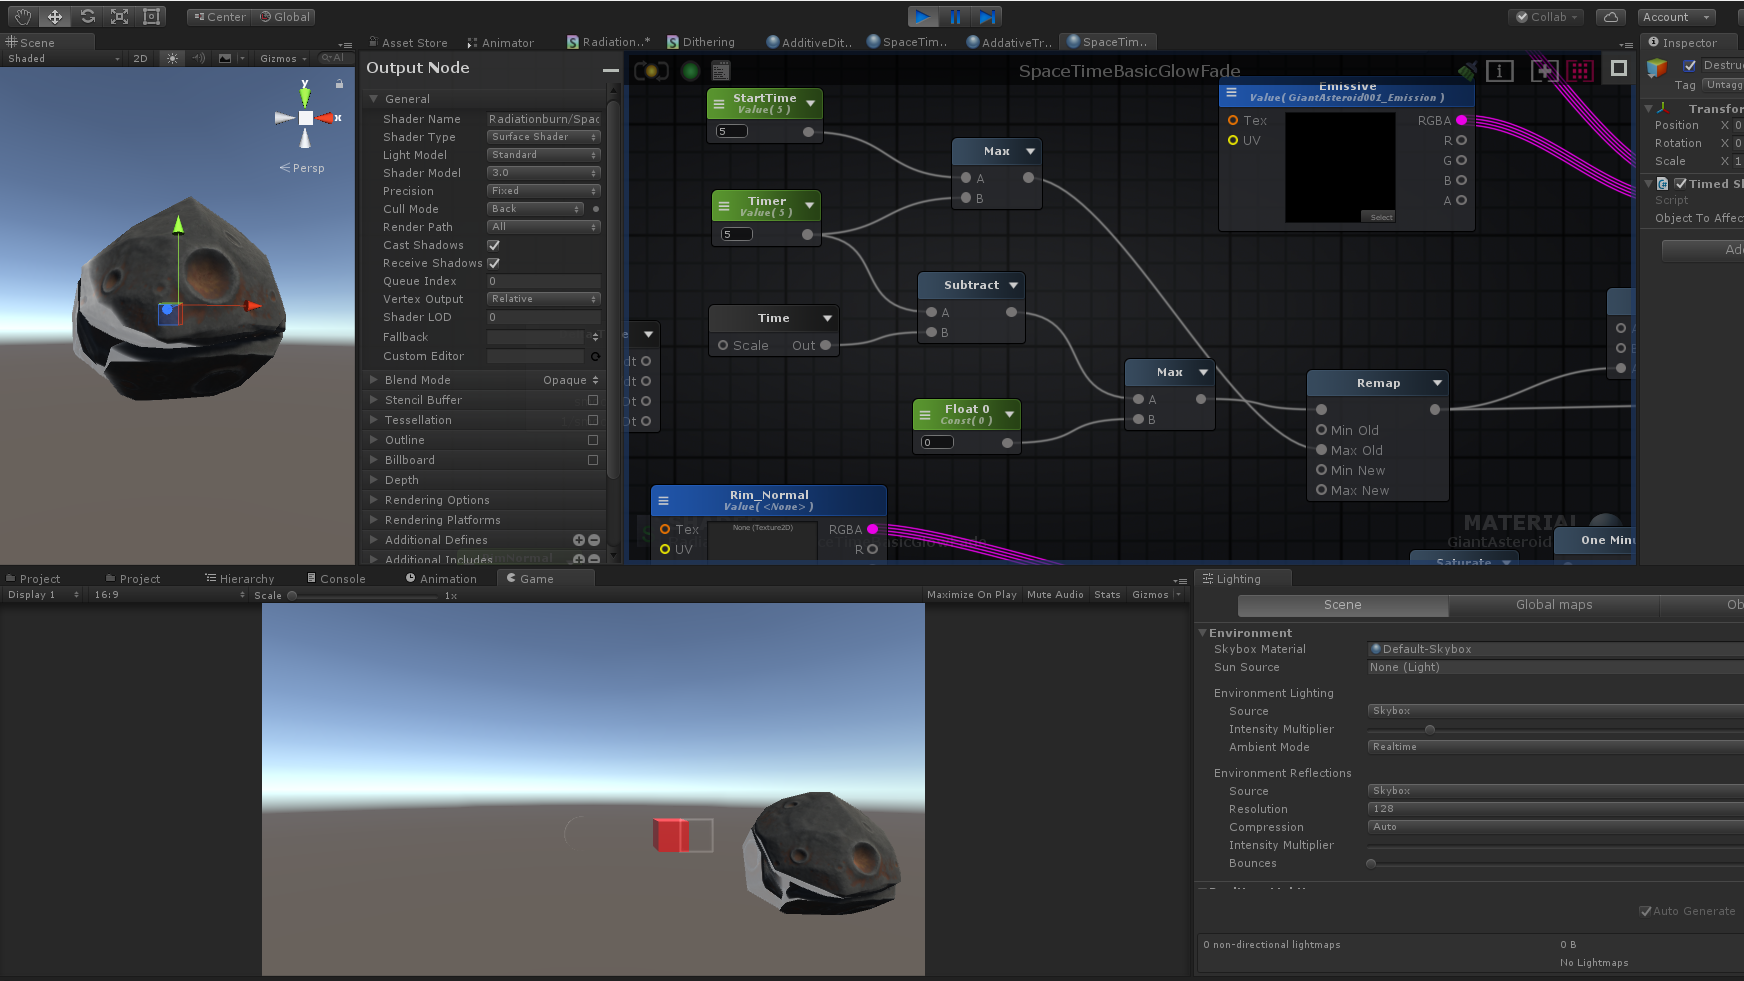Click the Maximize On Play button
This screenshot has height=981, width=1744.
pos(971,595)
